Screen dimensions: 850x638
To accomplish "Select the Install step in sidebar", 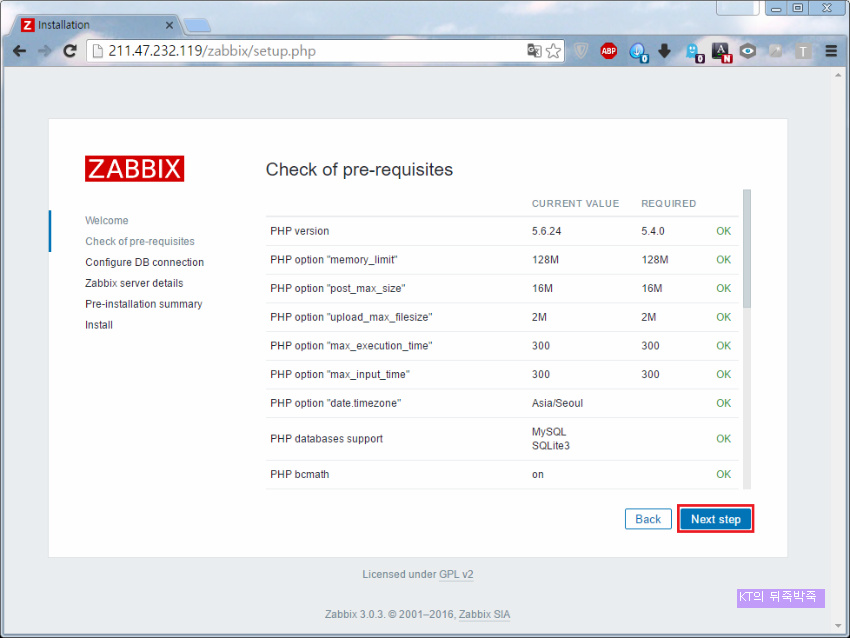I will tap(99, 325).
